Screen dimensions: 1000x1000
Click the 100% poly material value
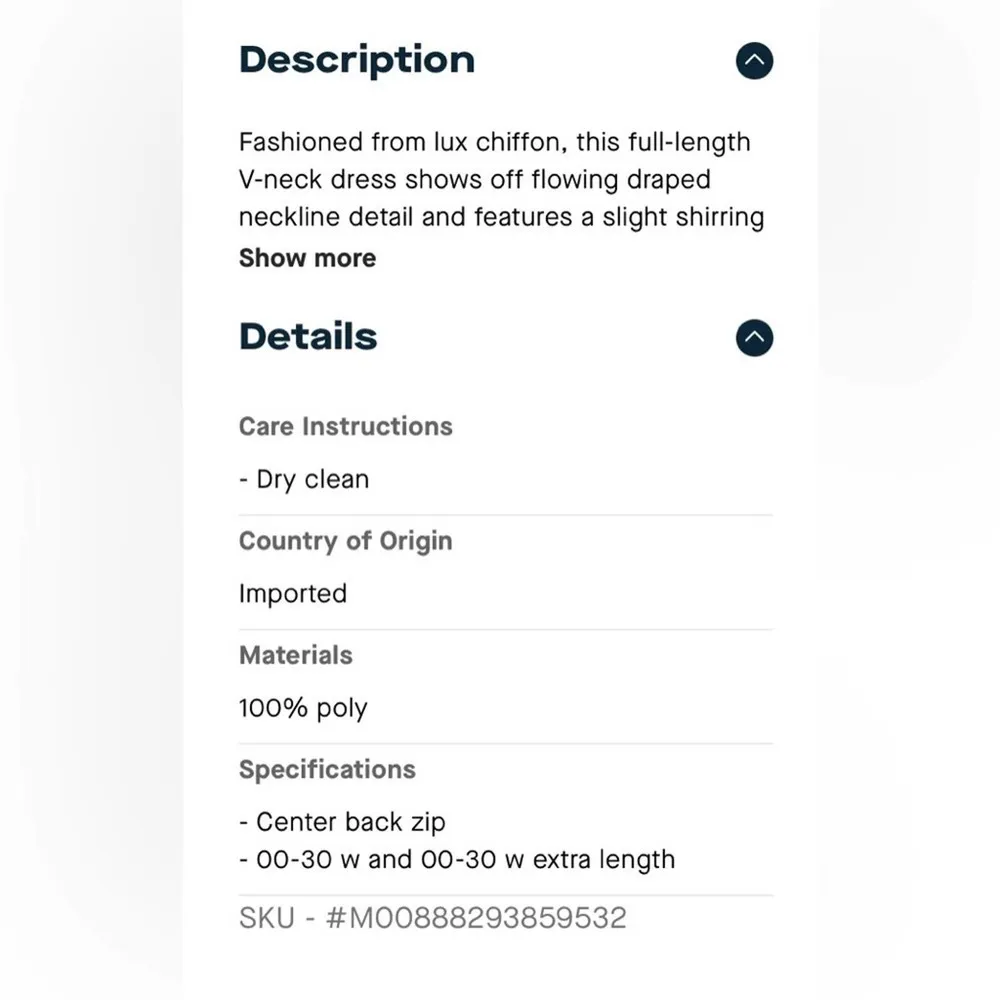click(x=303, y=709)
